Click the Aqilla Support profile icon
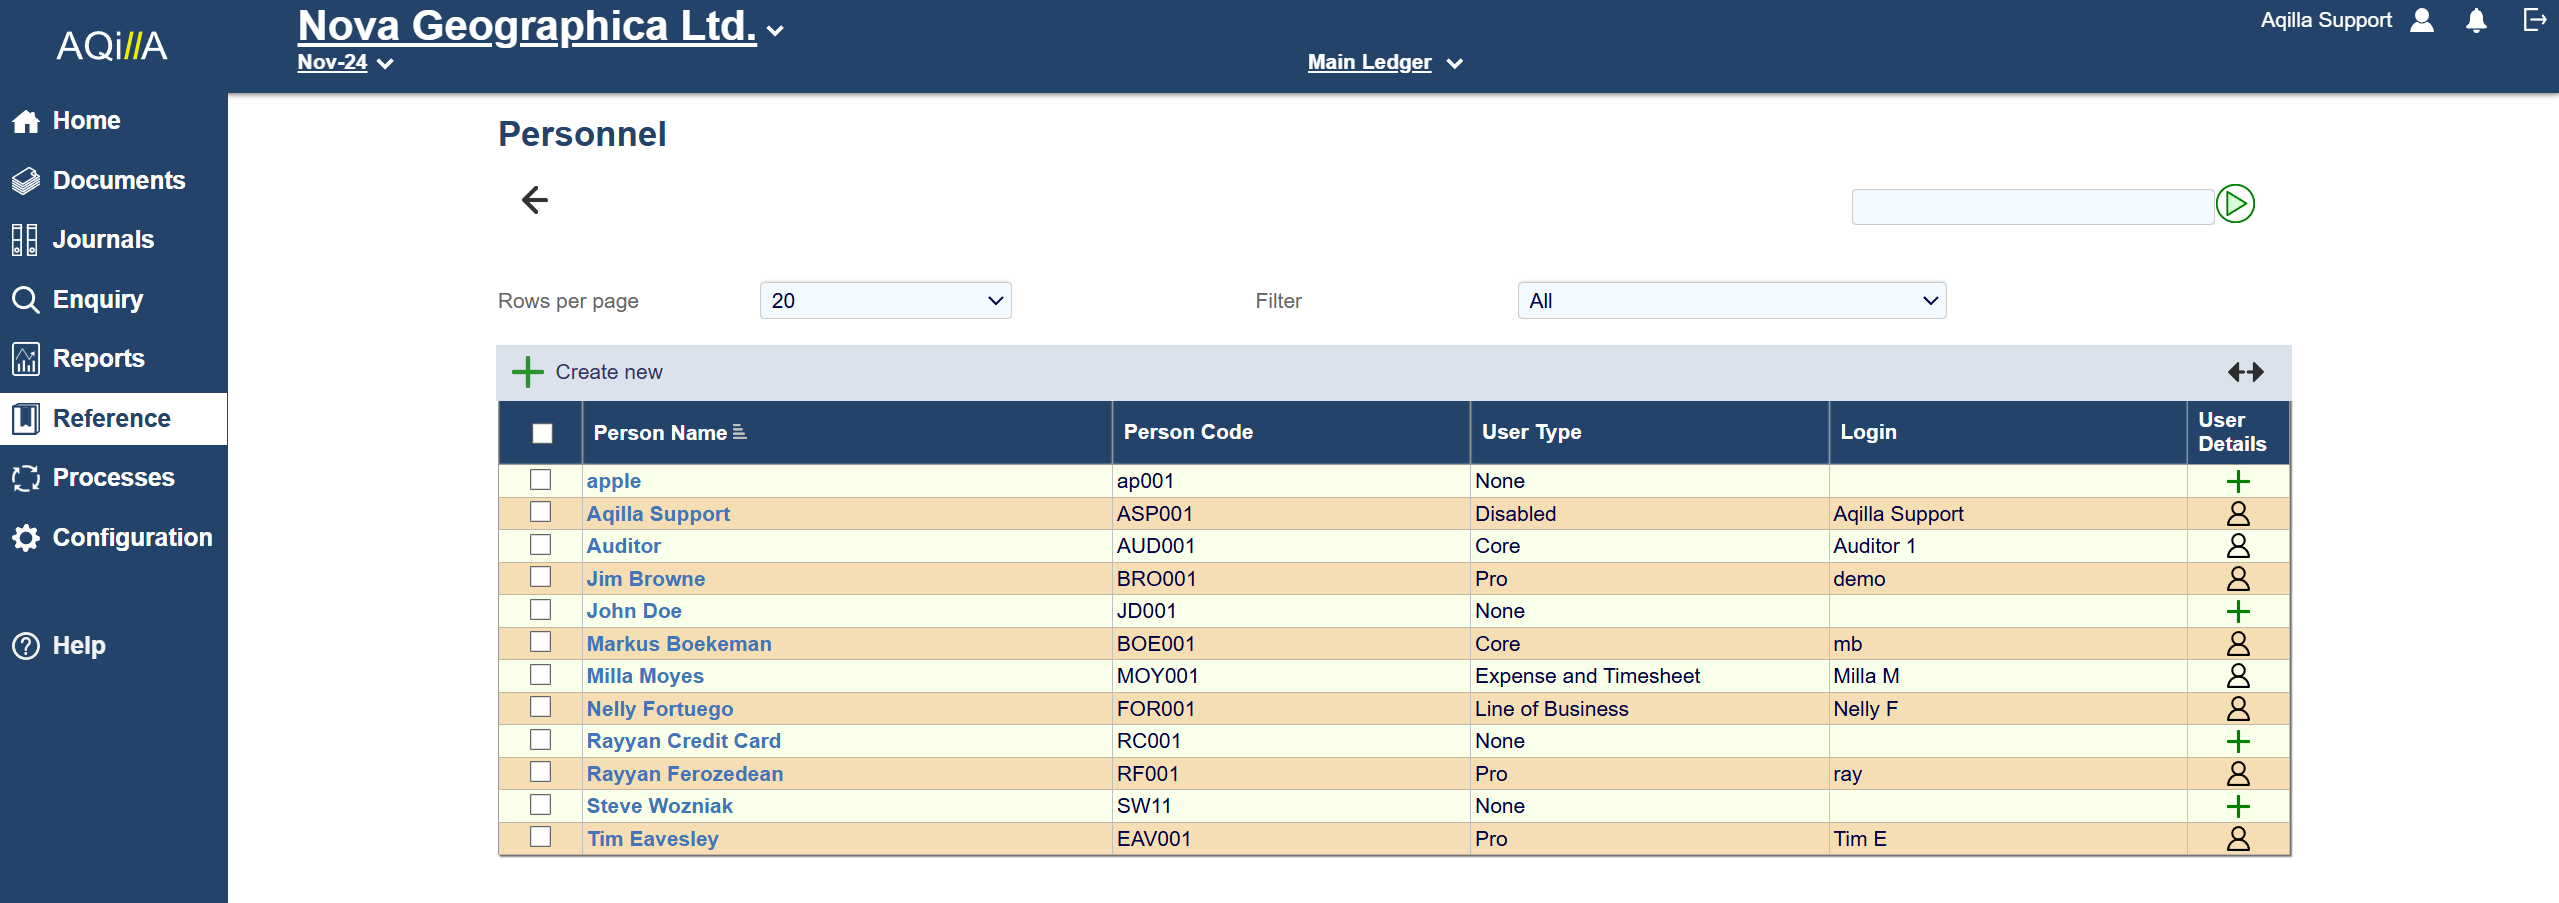The height and width of the screenshot is (903, 2559). coord(2422,21)
